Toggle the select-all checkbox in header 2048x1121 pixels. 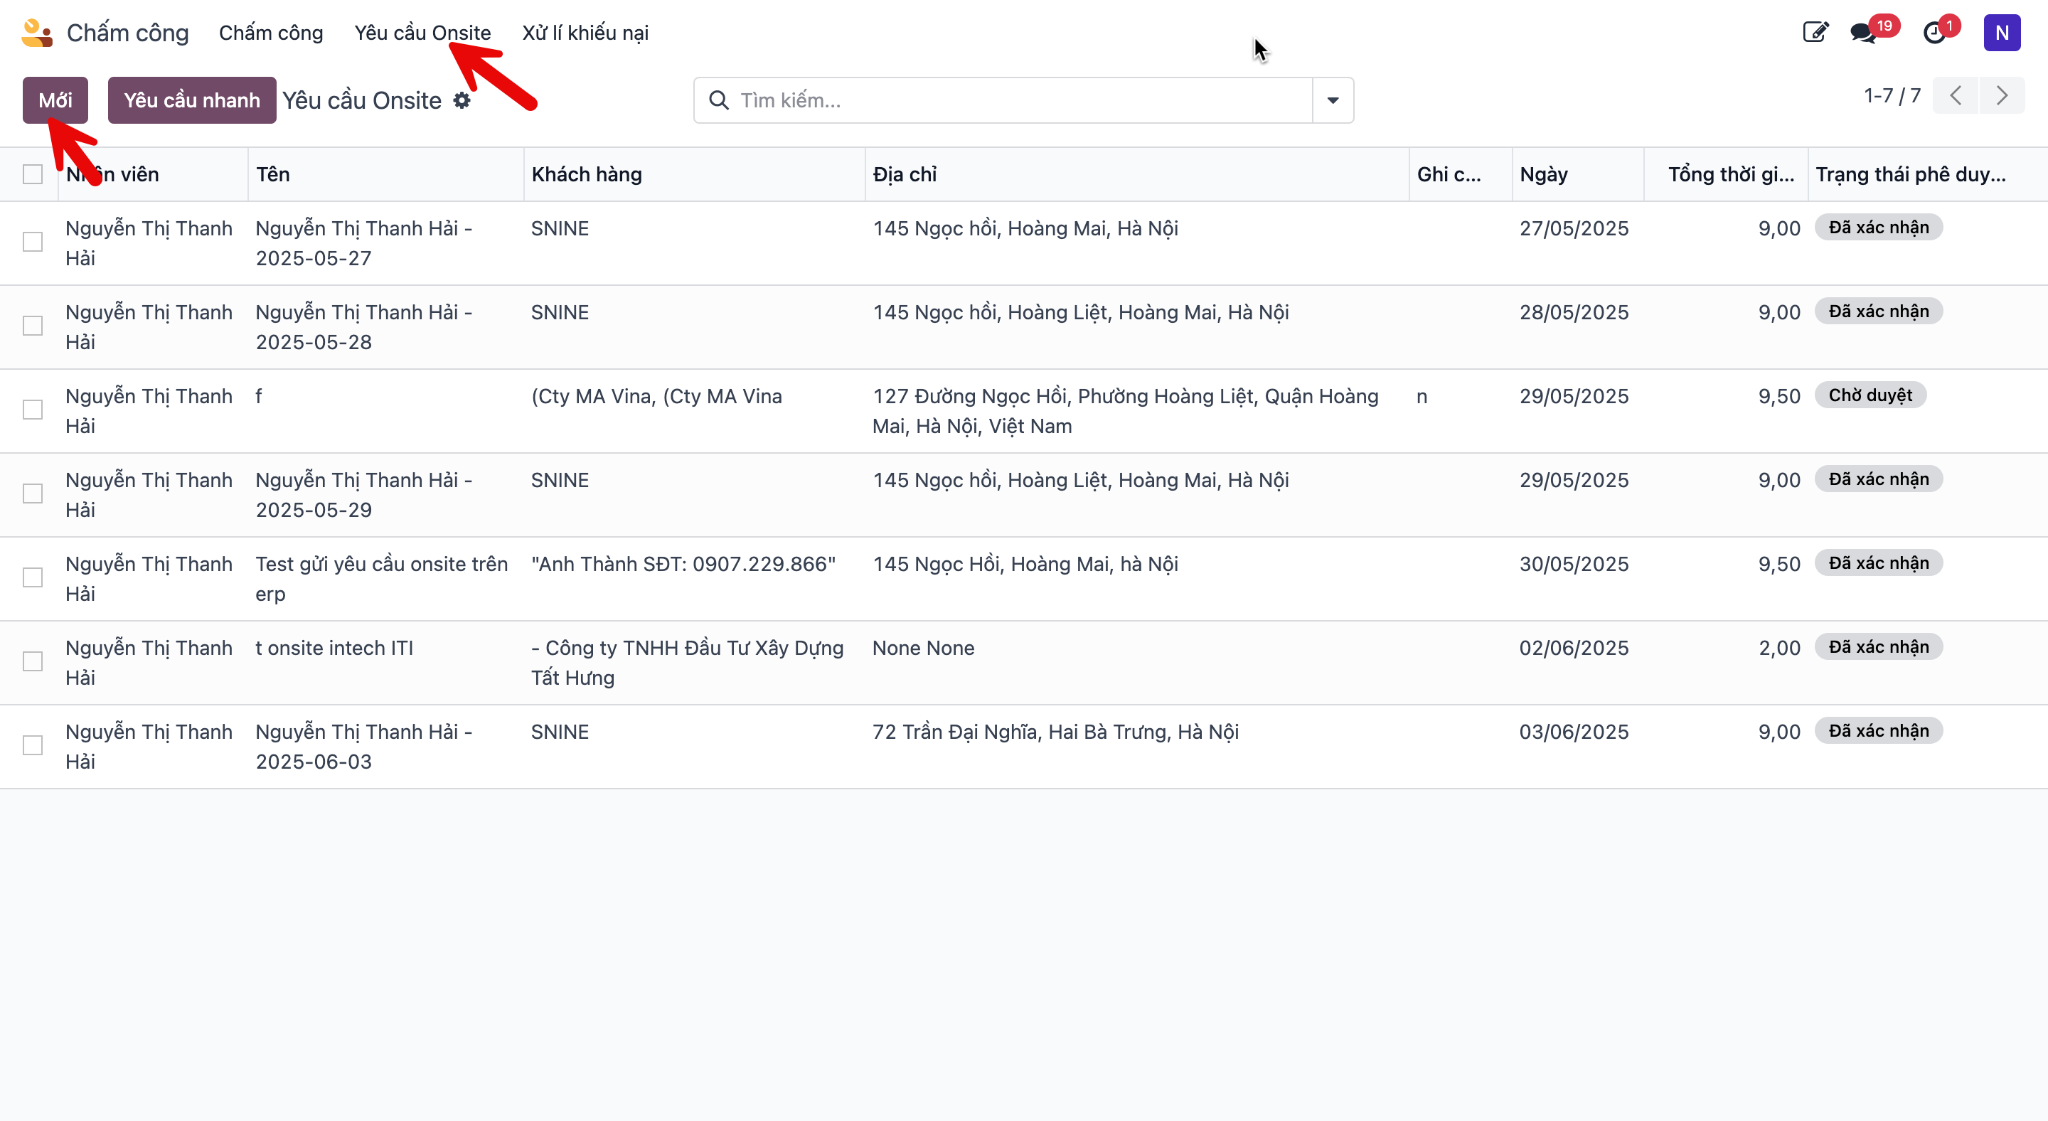(33, 174)
